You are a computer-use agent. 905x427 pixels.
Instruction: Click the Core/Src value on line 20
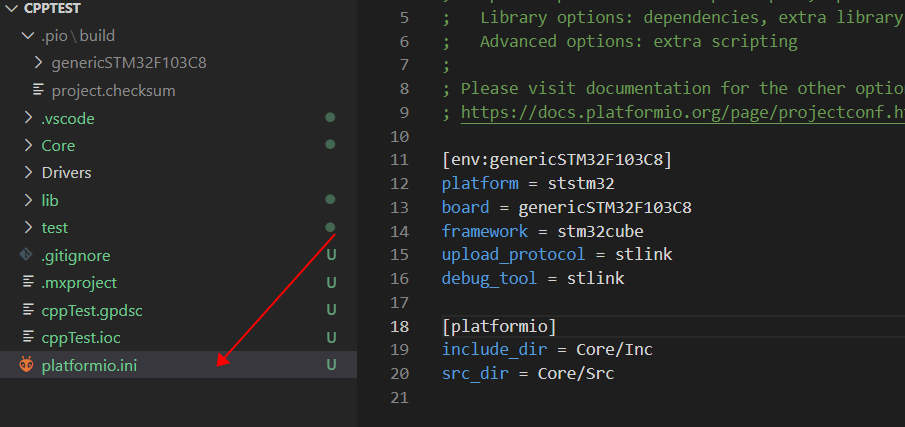pyautogui.click(x=576, y=374)
